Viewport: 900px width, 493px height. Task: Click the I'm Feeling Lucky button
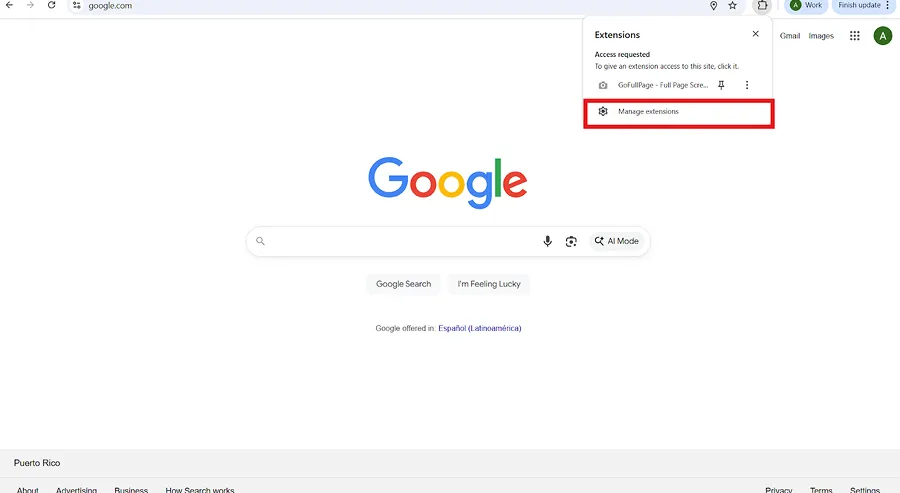click(x=489, y=284)
